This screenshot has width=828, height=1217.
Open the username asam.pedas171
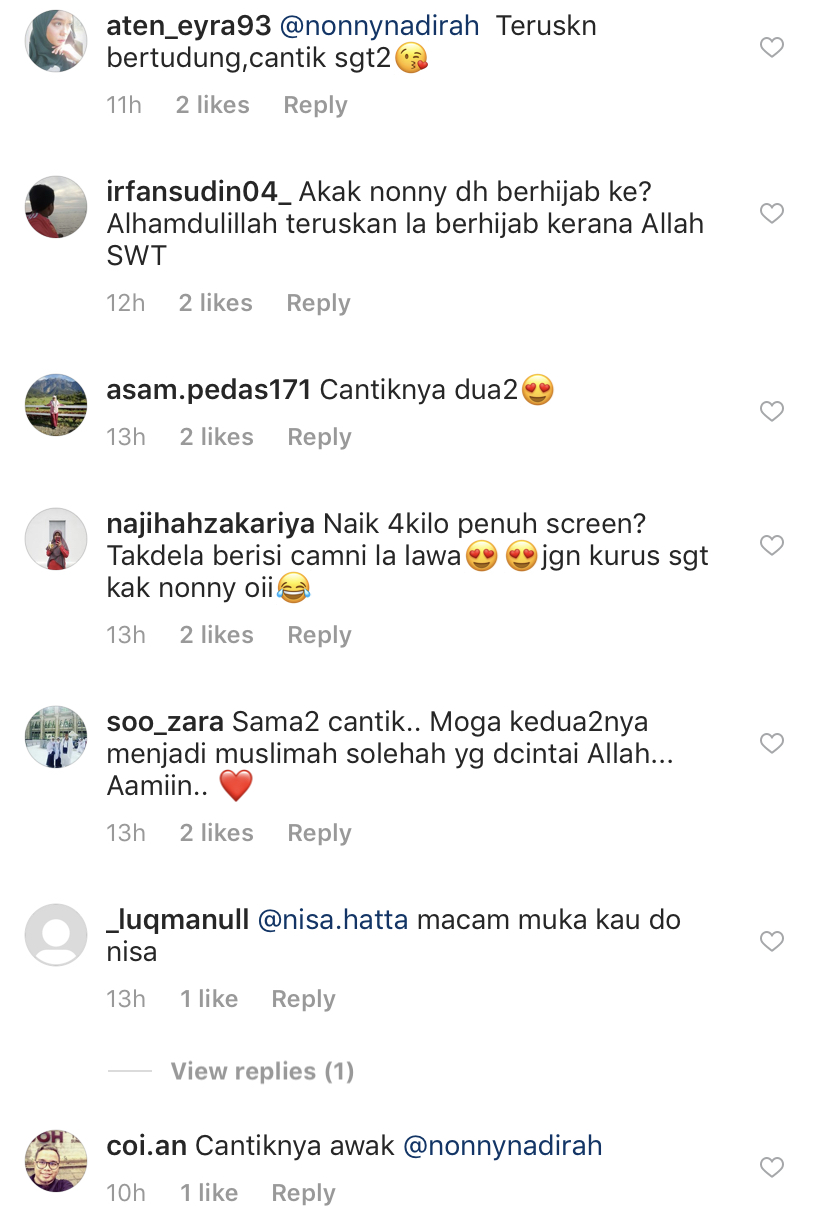[x=209, y=390]
